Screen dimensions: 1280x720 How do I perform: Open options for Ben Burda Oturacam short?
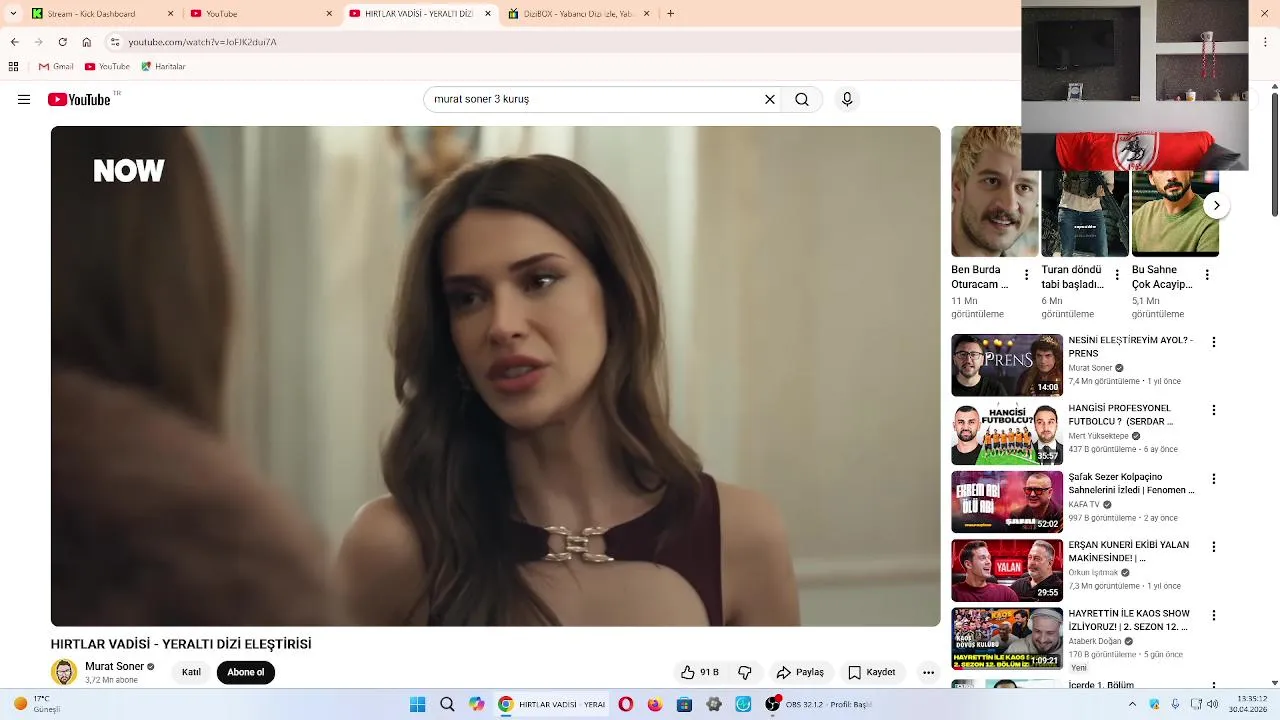point(1026,274)
